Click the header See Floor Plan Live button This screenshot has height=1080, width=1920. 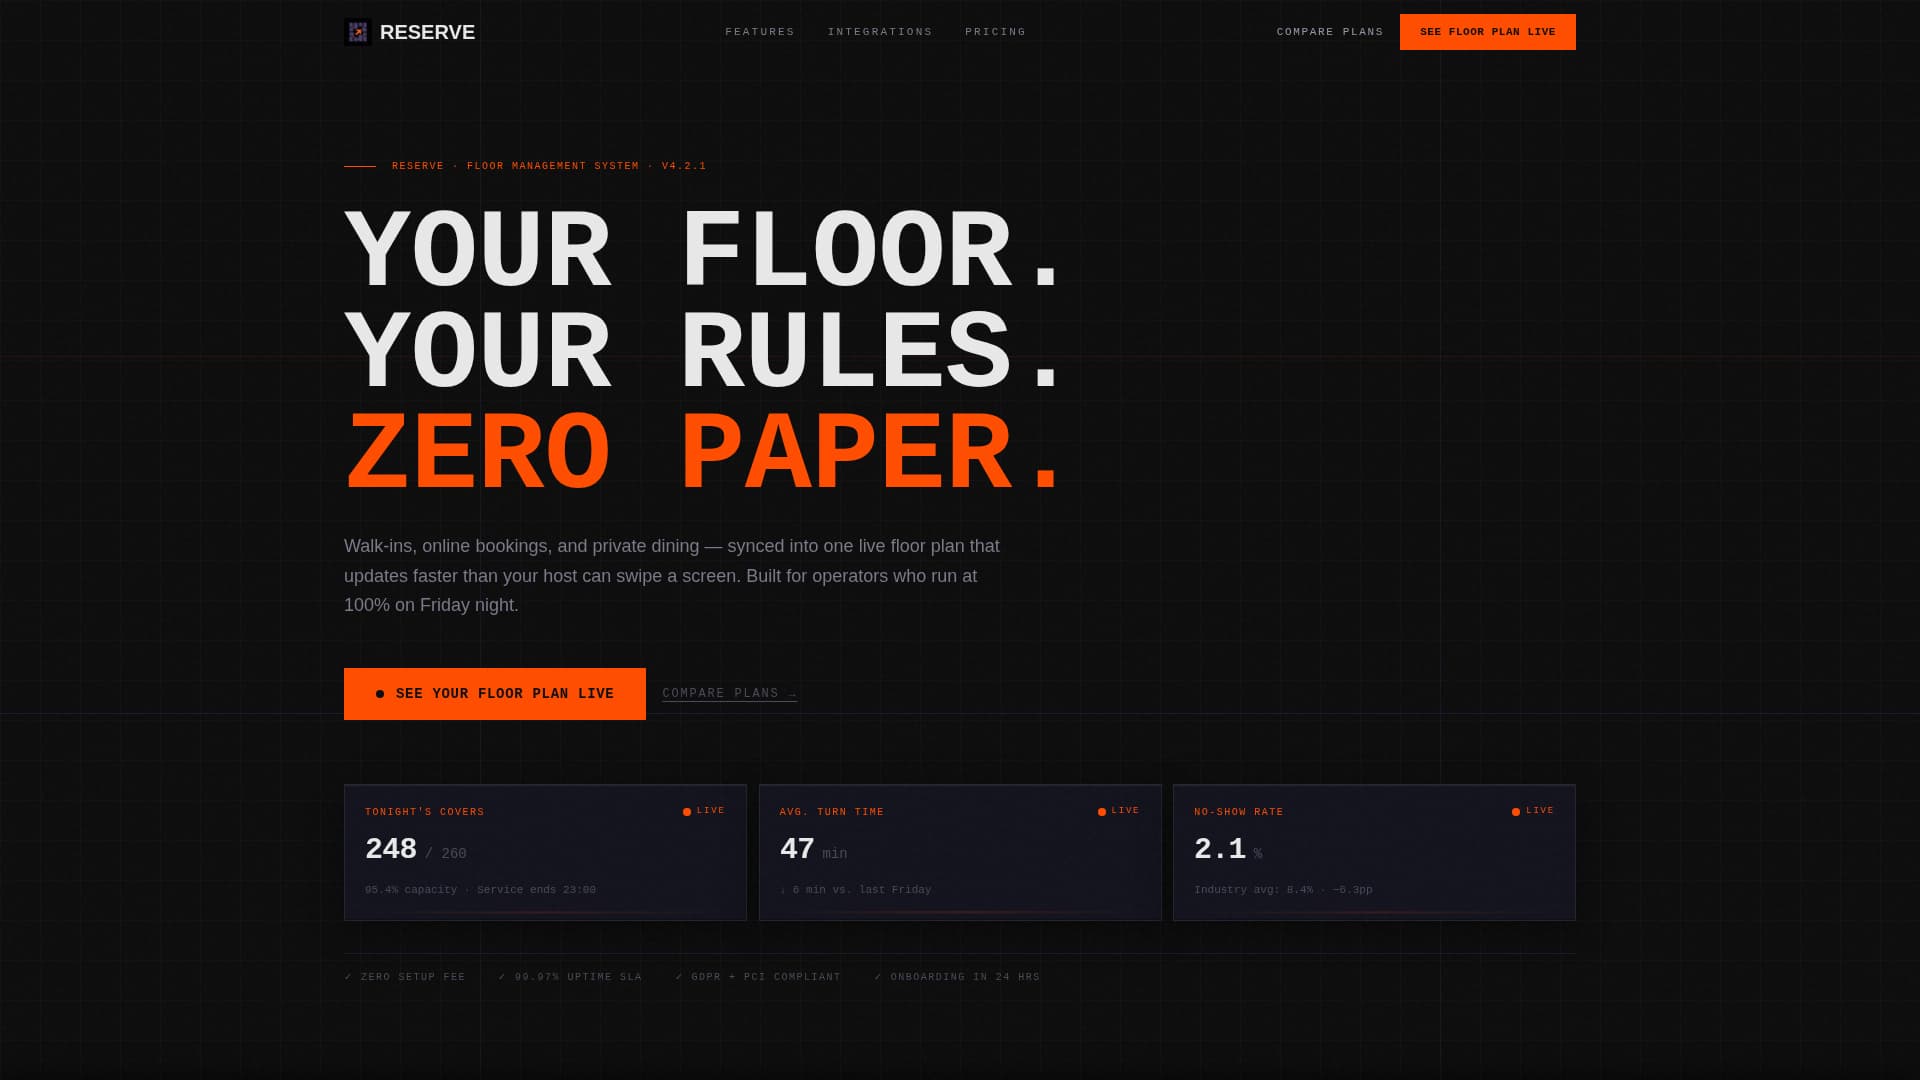1488,32
